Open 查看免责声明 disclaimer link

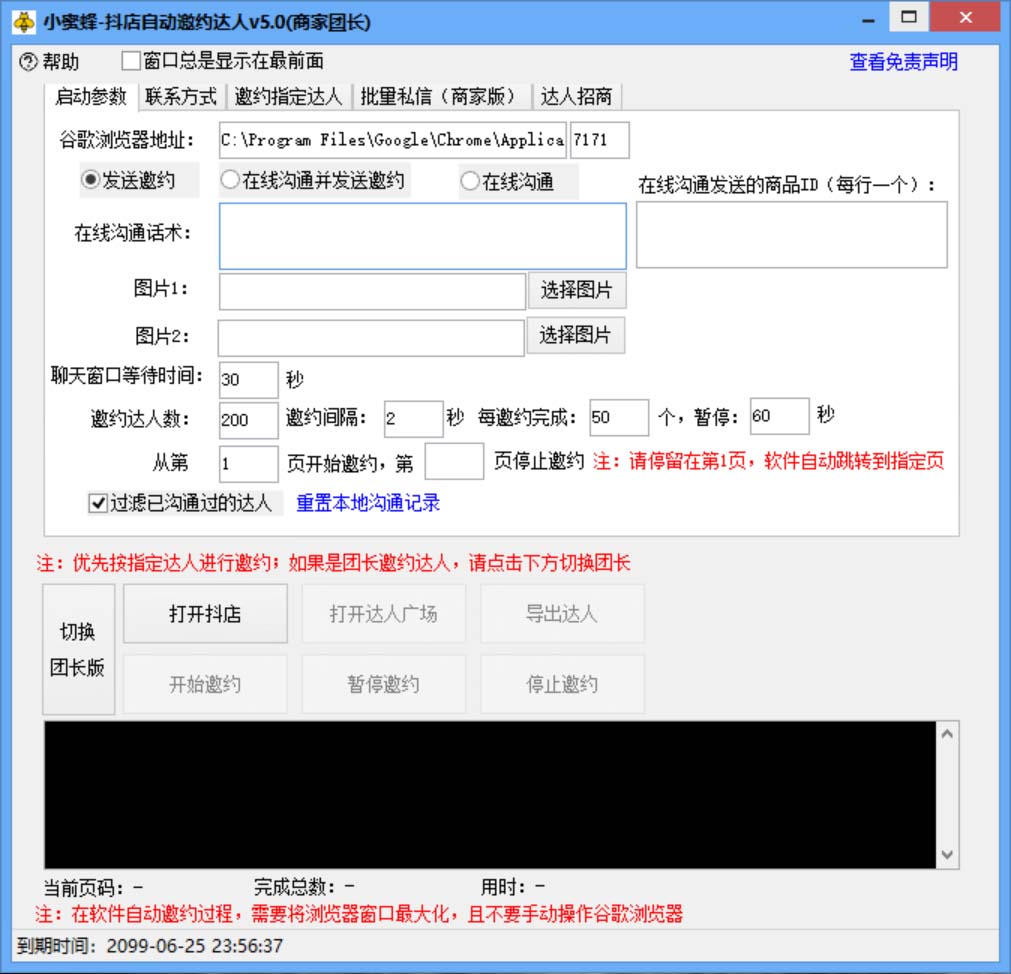tap(901, 61)
